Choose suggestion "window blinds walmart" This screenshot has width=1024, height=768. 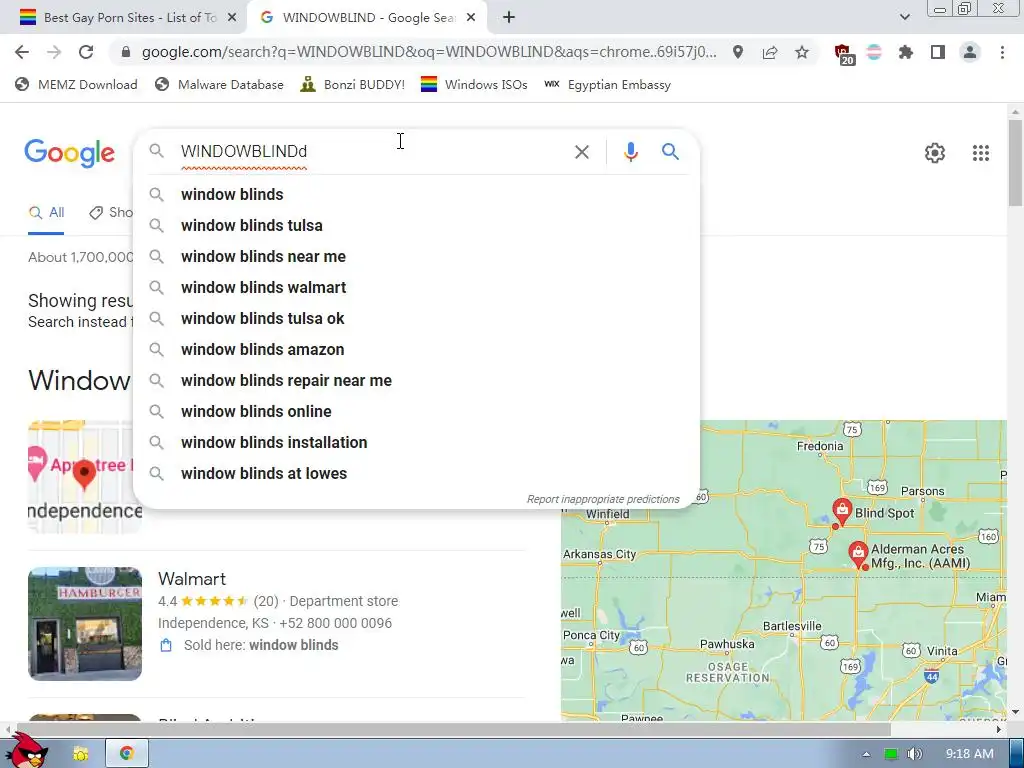coord(416,287)
